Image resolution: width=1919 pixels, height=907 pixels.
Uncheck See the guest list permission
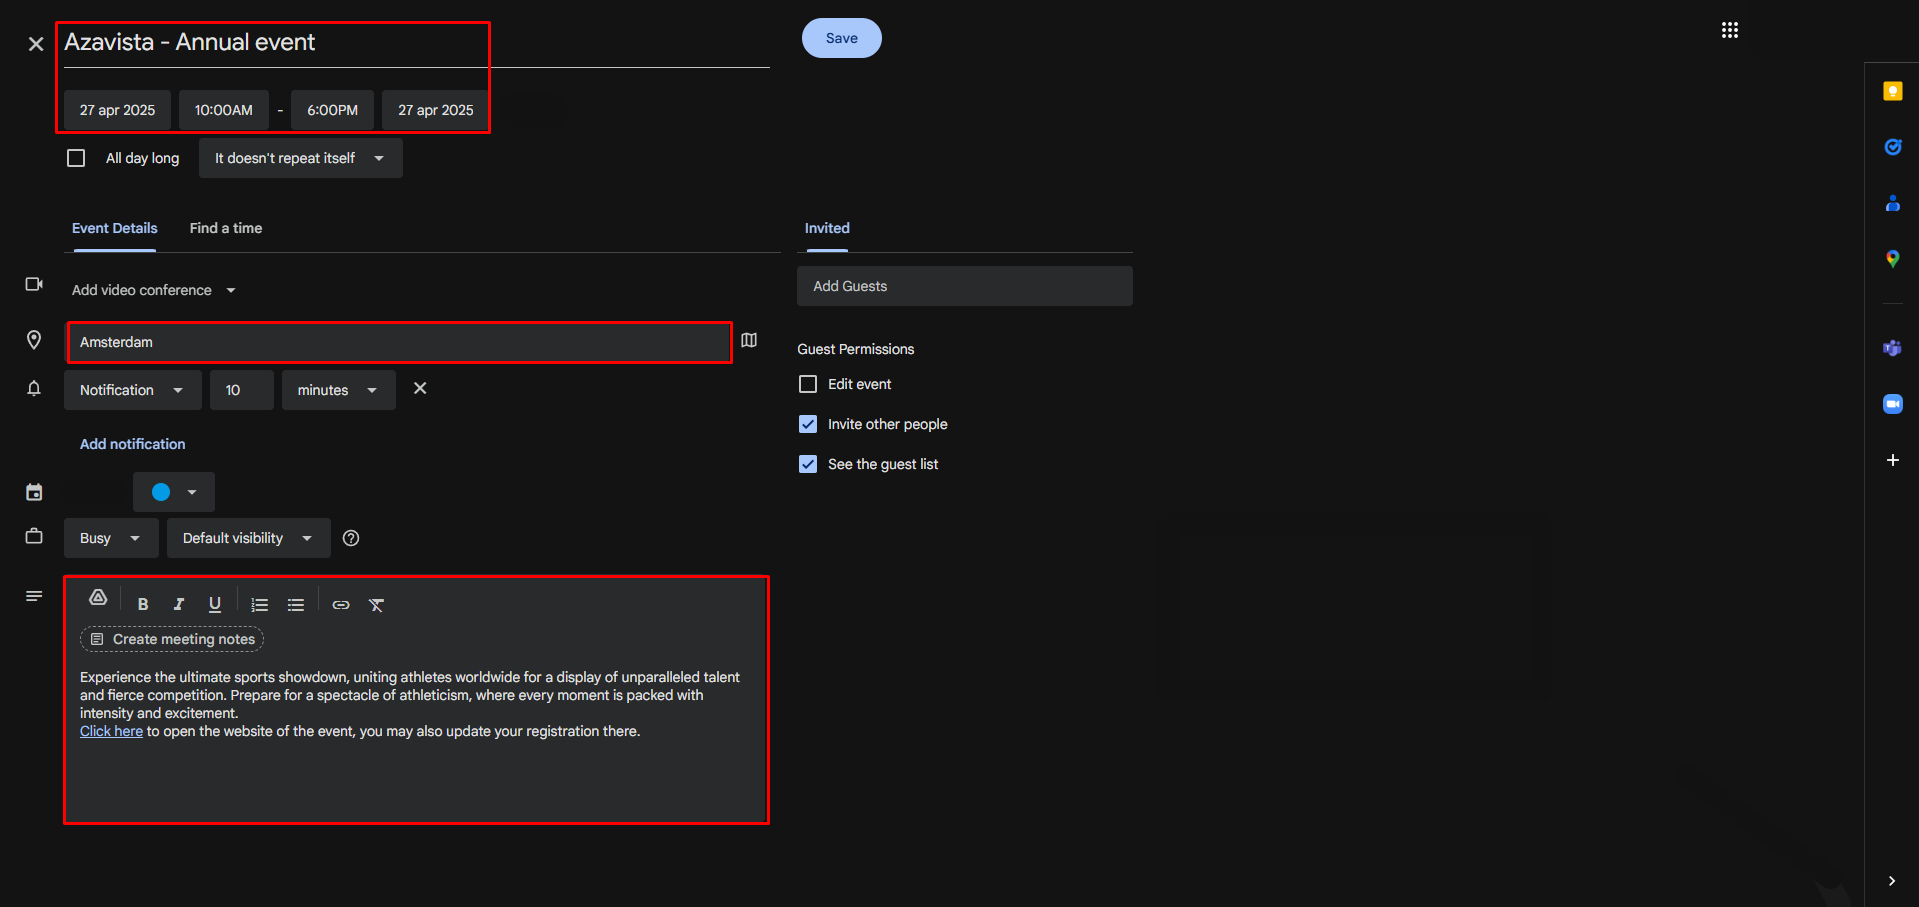tap(808, 464)
